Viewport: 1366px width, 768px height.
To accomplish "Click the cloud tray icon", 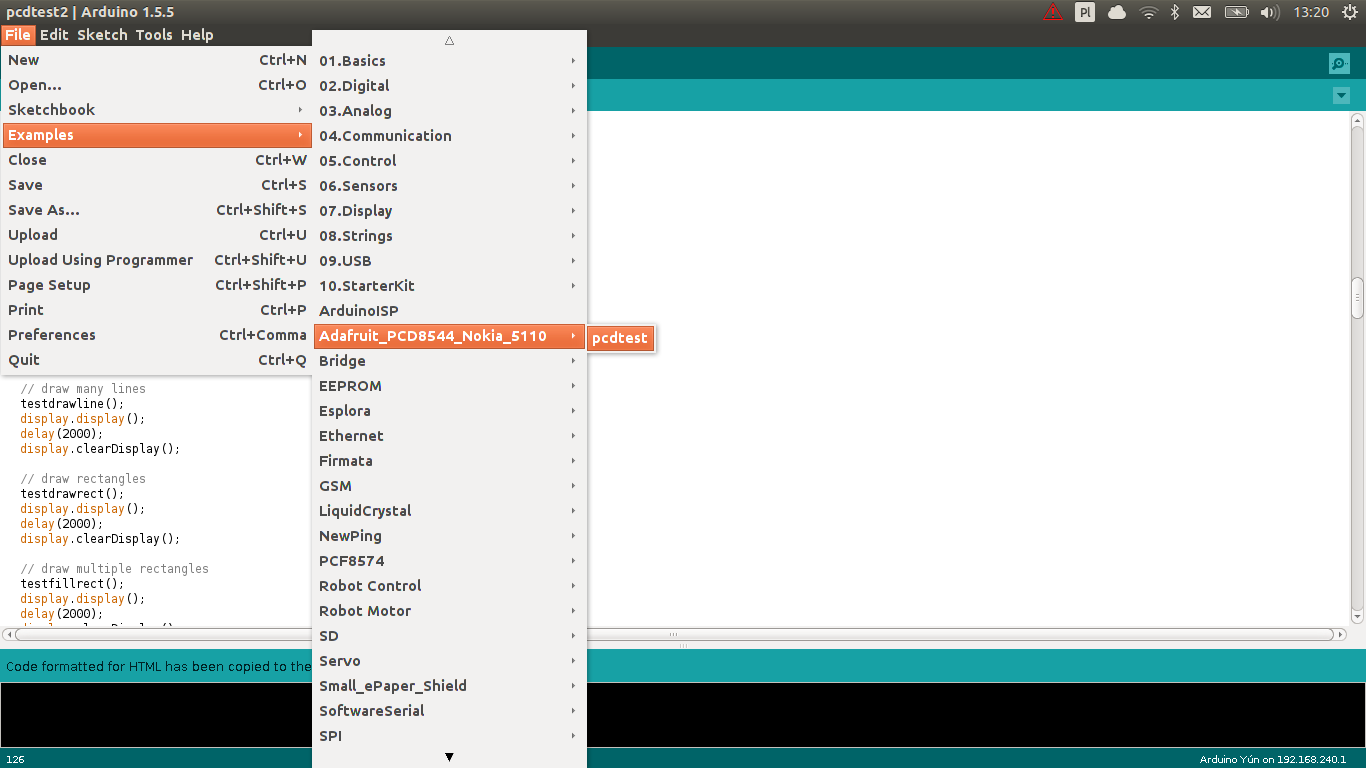I will pyautogui.click(x=1117, y=12).
